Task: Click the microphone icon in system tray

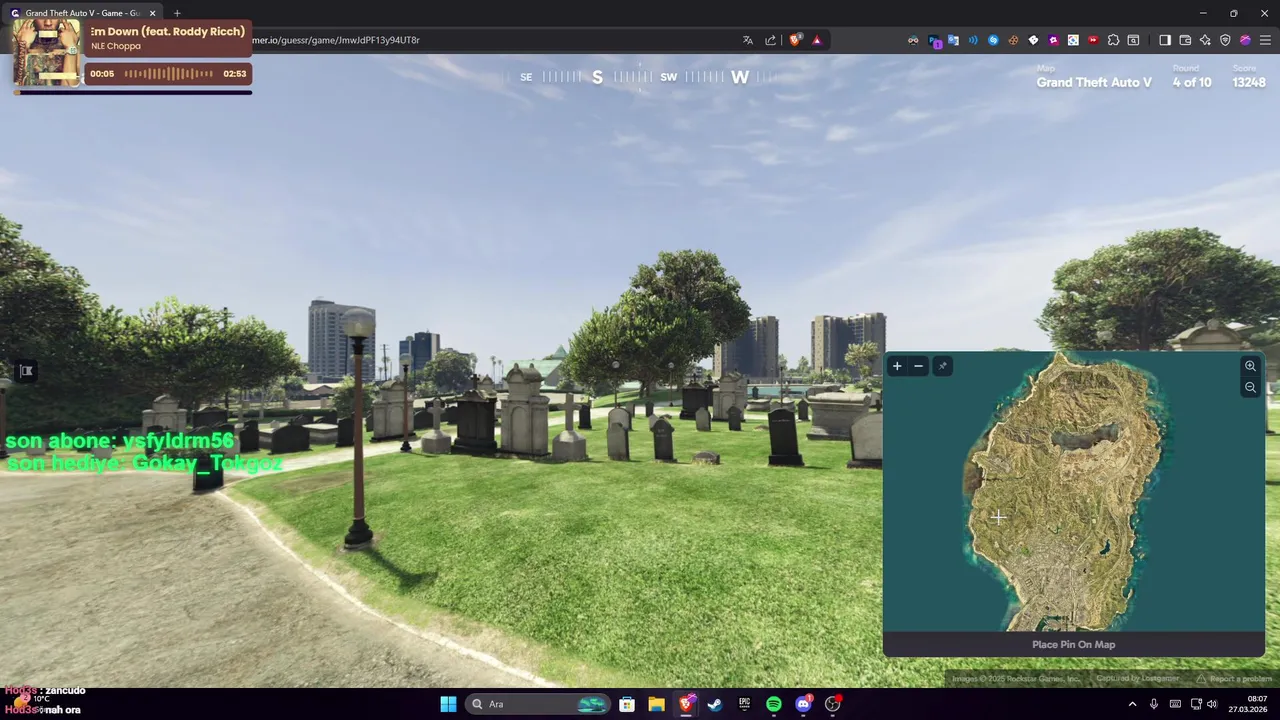Action: [1154, 704]
